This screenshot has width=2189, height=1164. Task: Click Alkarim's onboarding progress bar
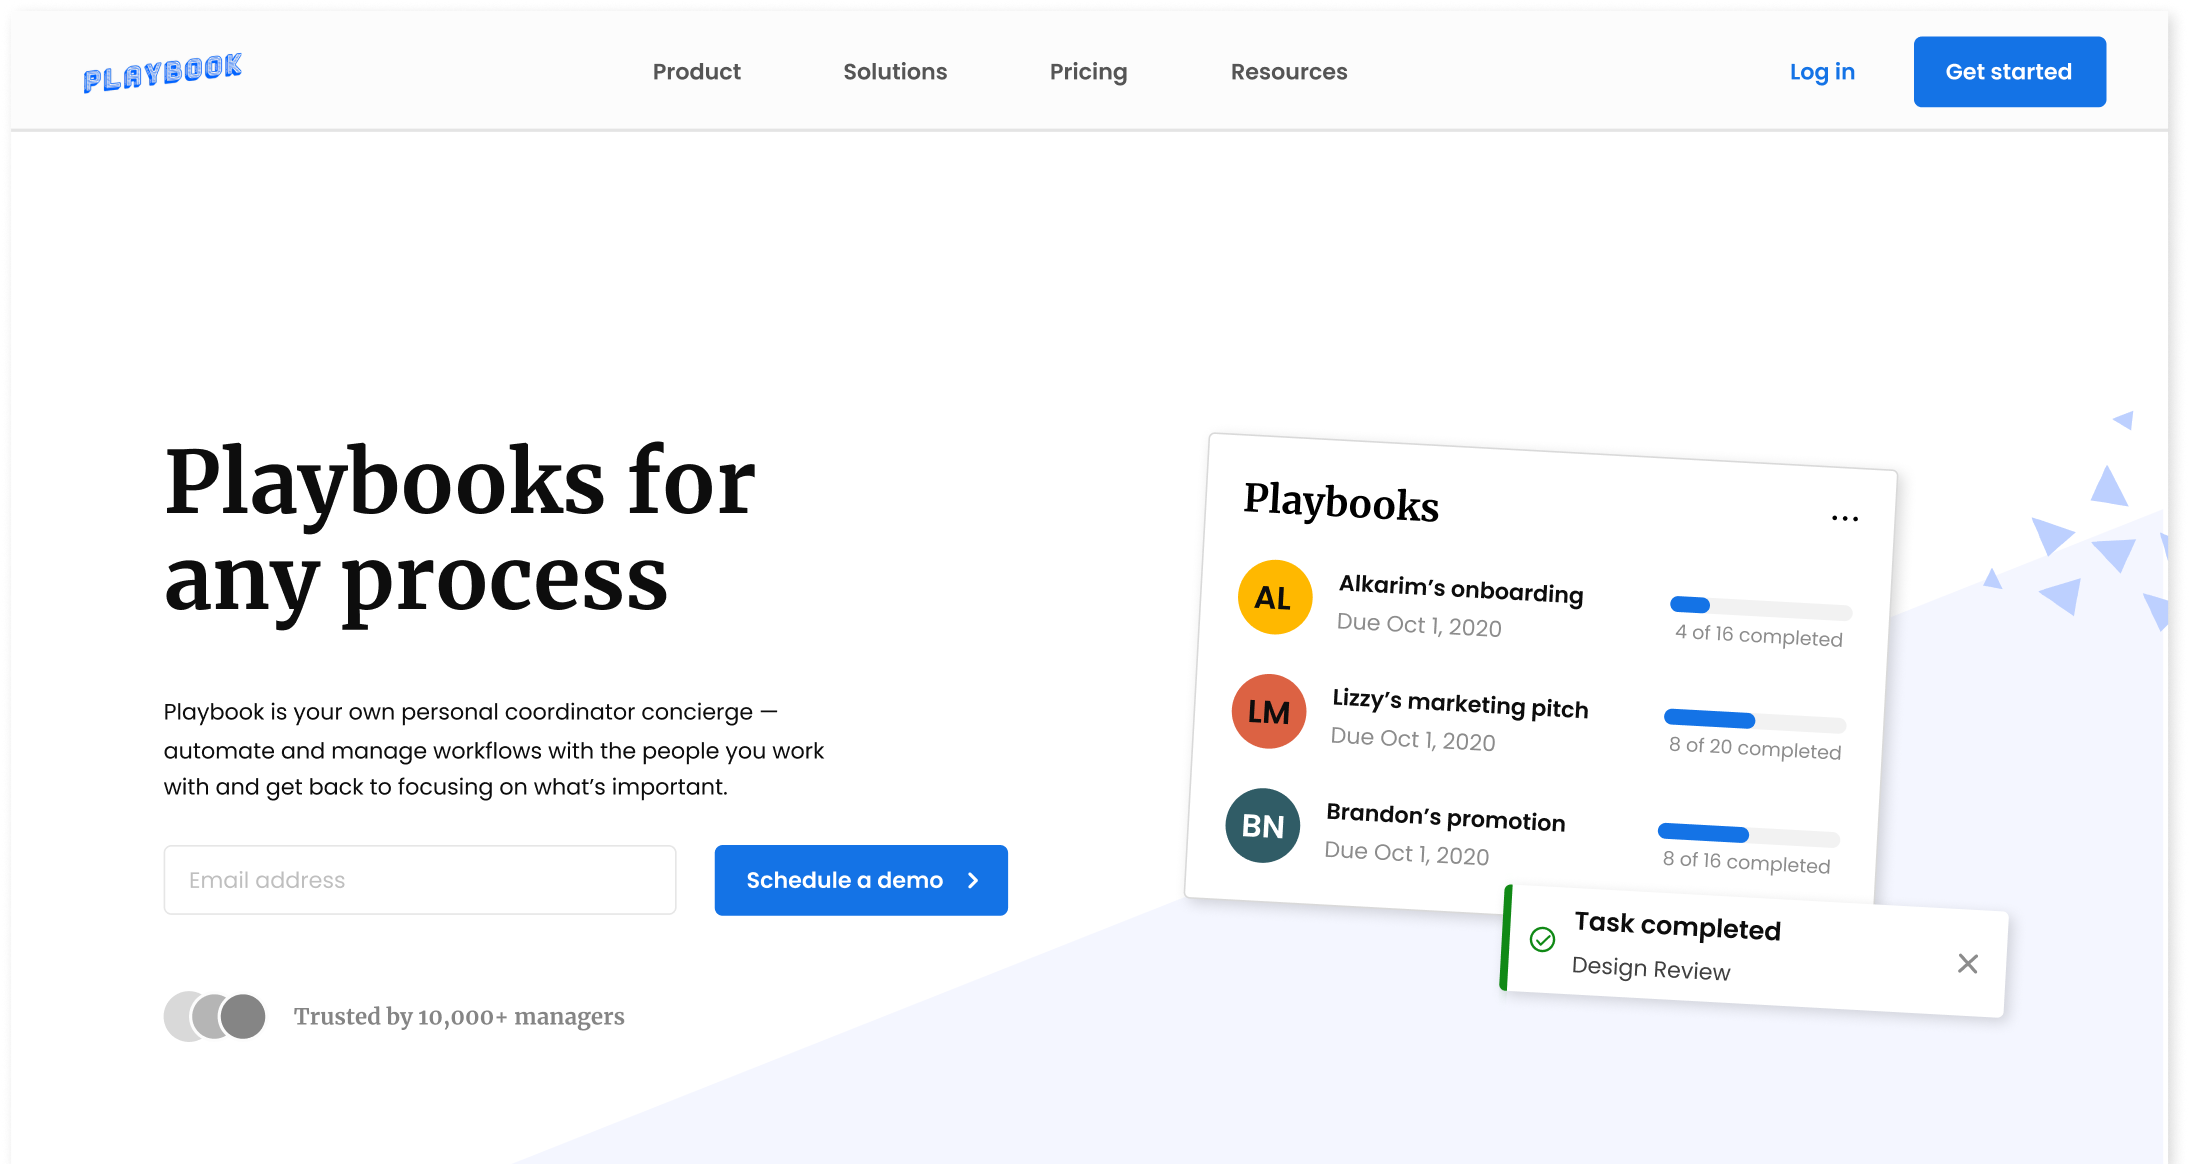pos(1760,607)
